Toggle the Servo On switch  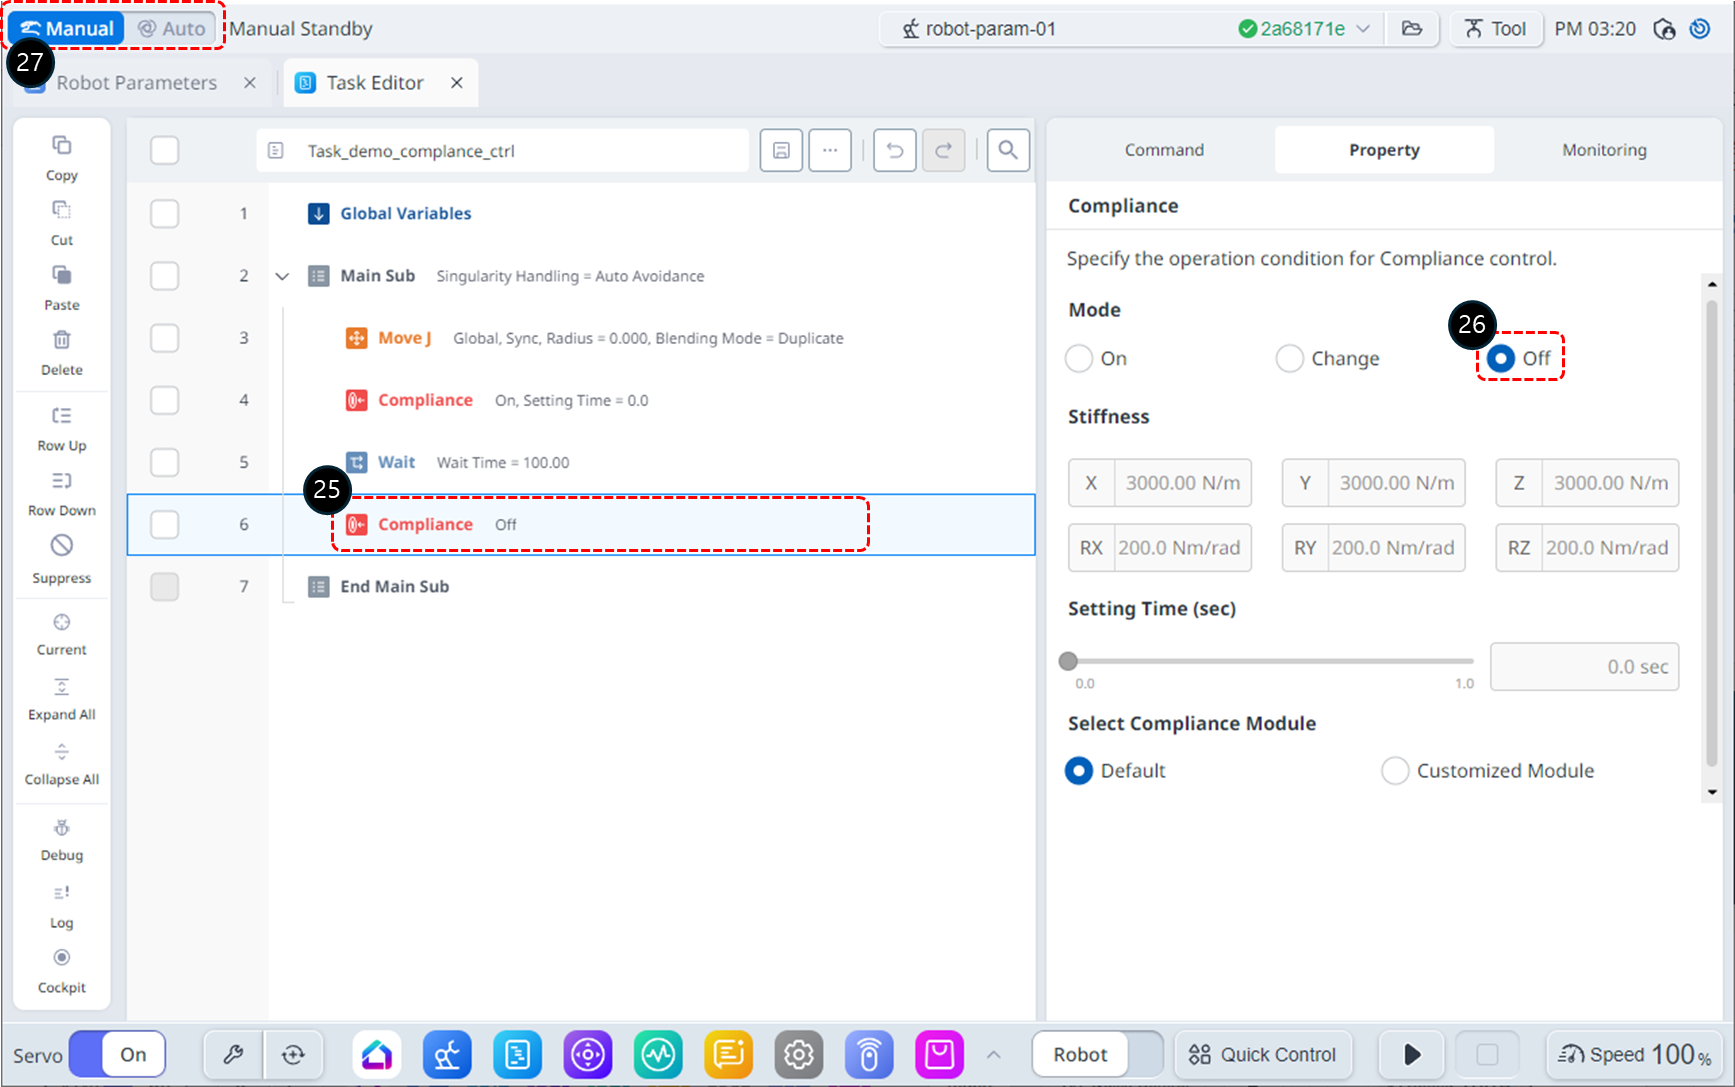118,1055
